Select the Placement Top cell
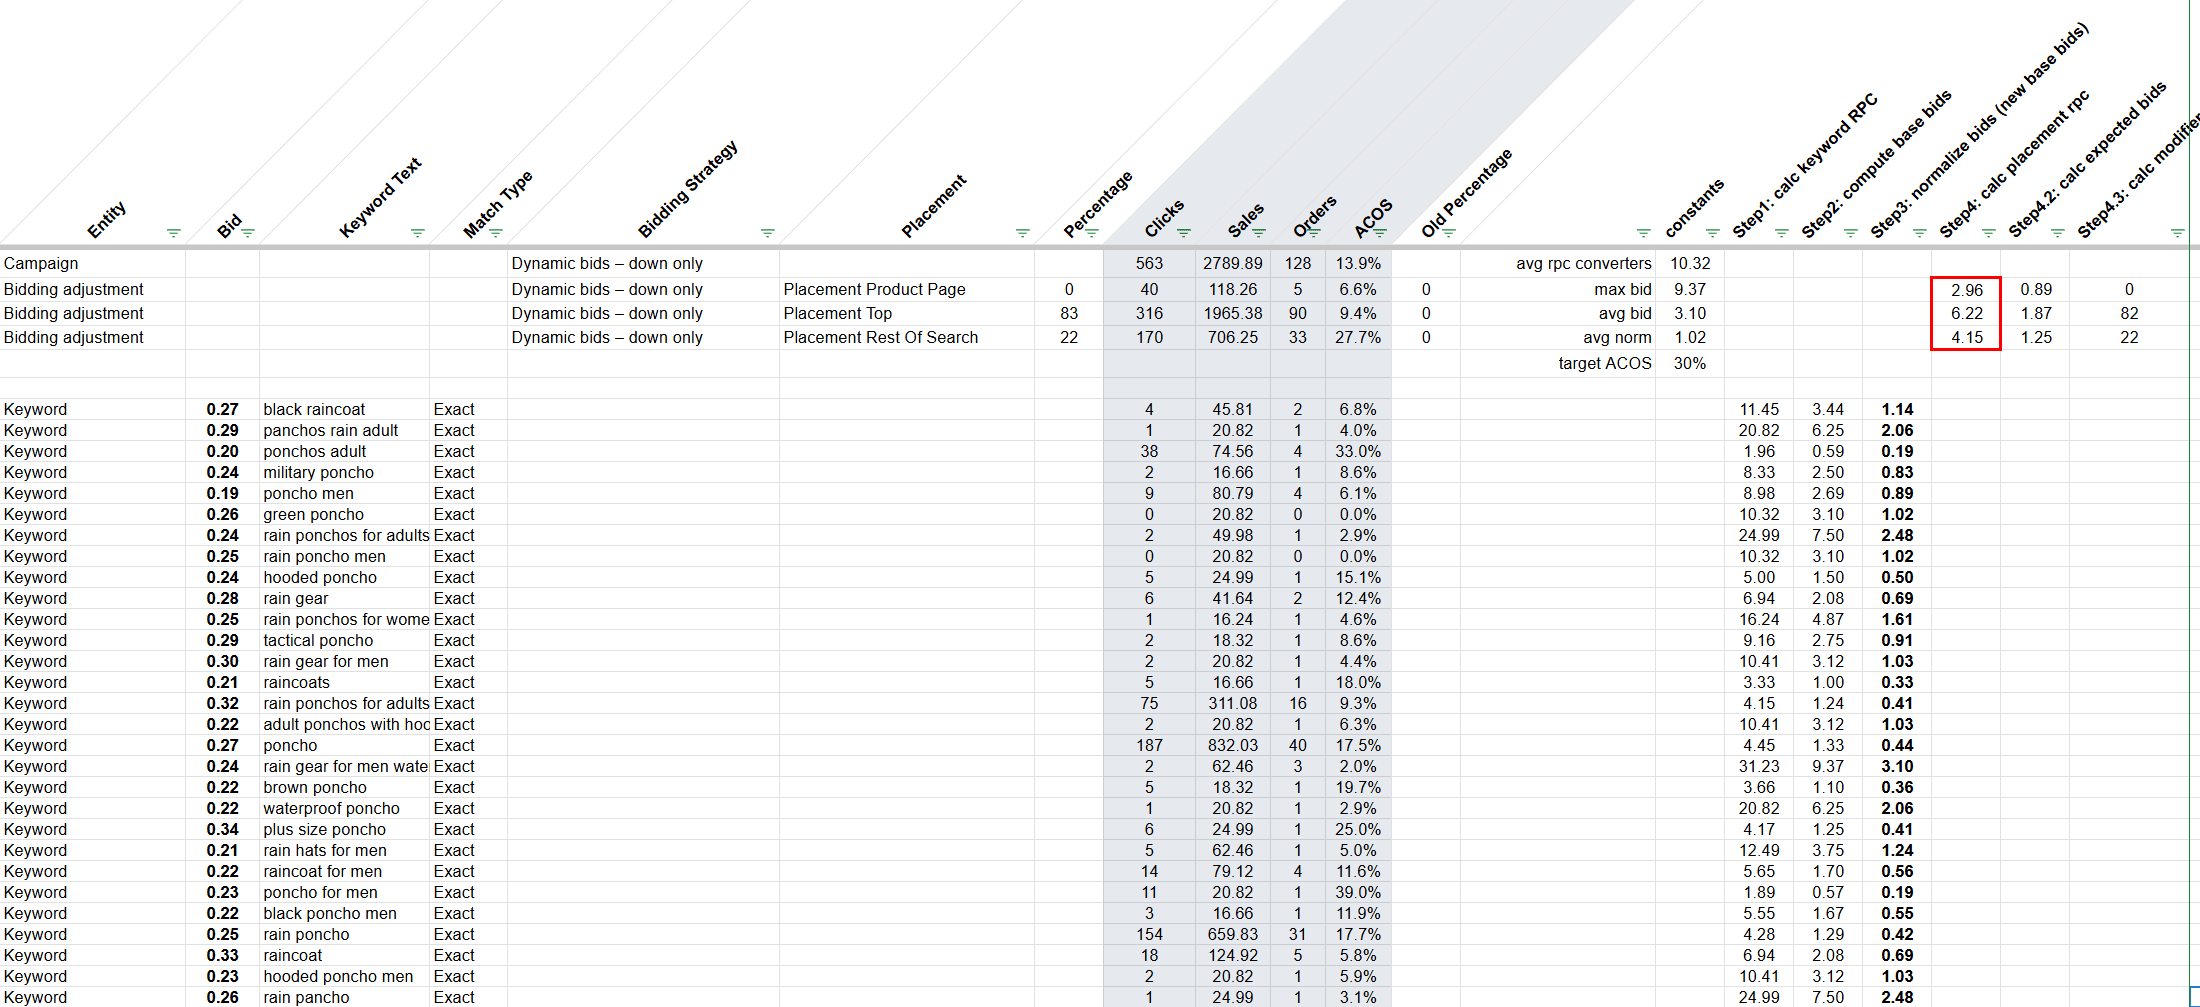The height and width of the screenshot is (1007, 2200). click(907, 313)
